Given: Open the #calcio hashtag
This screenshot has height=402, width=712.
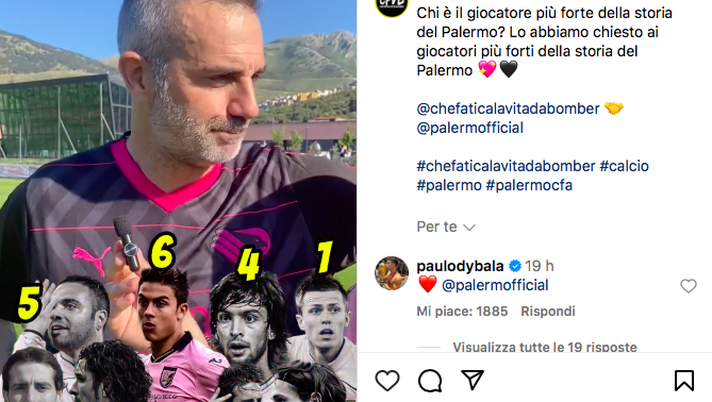Looking at the screenshot, I should click(x=624, y=166).
